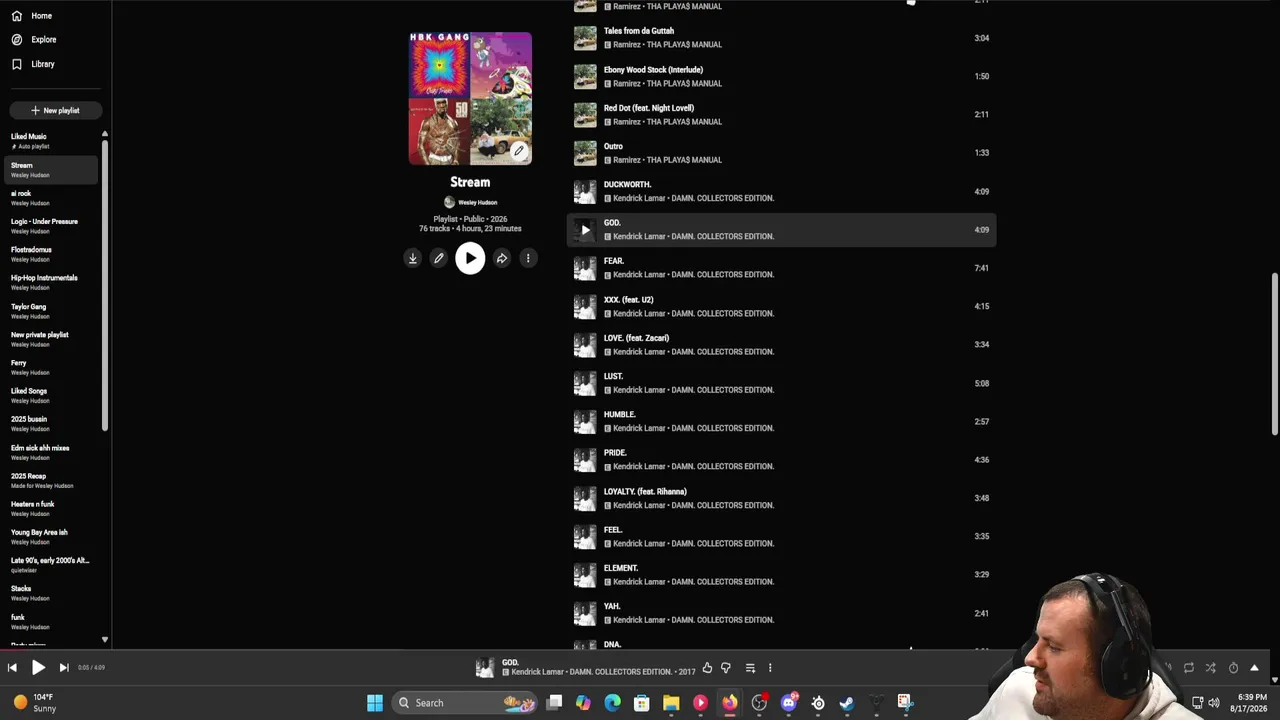The image size is (1280, 720).
Task: Skip to the next track in the player bar
Action: [x=64, y=667]
